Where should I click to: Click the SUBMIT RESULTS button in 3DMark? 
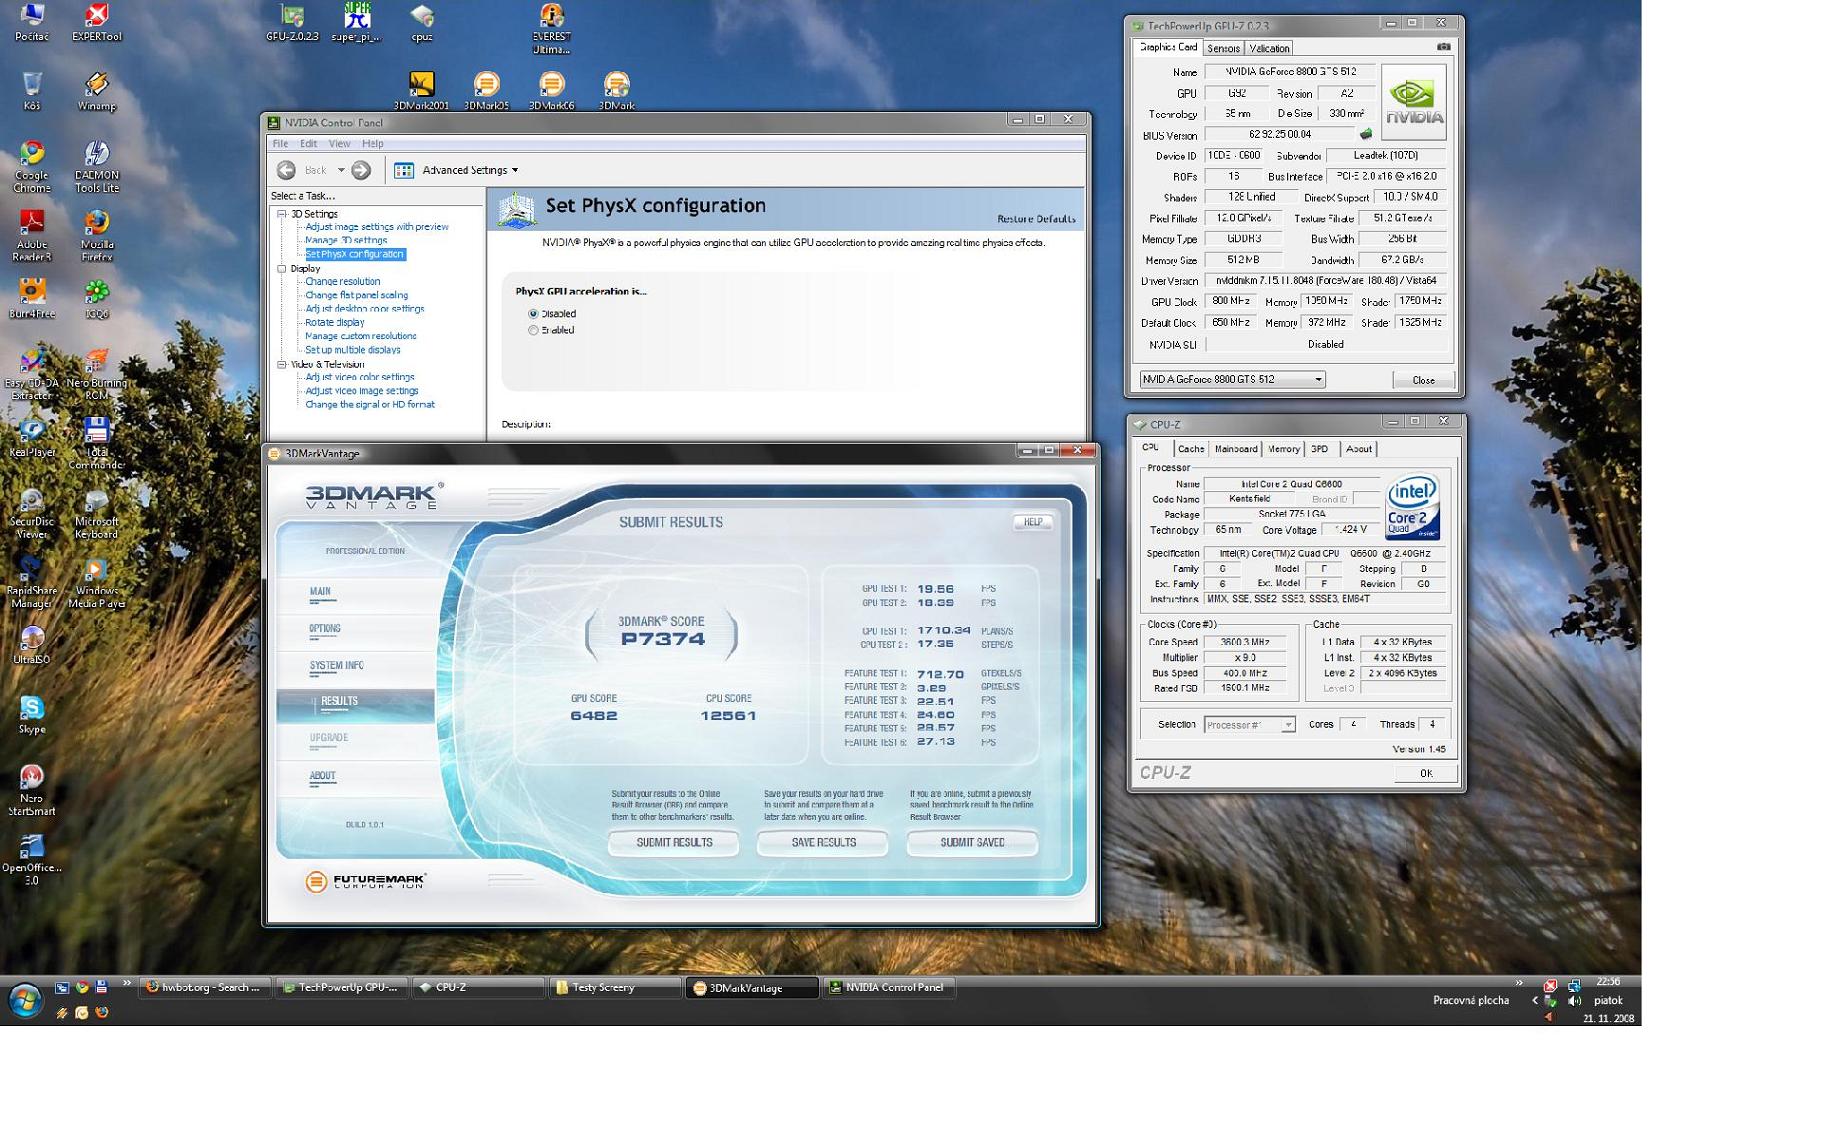click(x=674, y=843)
